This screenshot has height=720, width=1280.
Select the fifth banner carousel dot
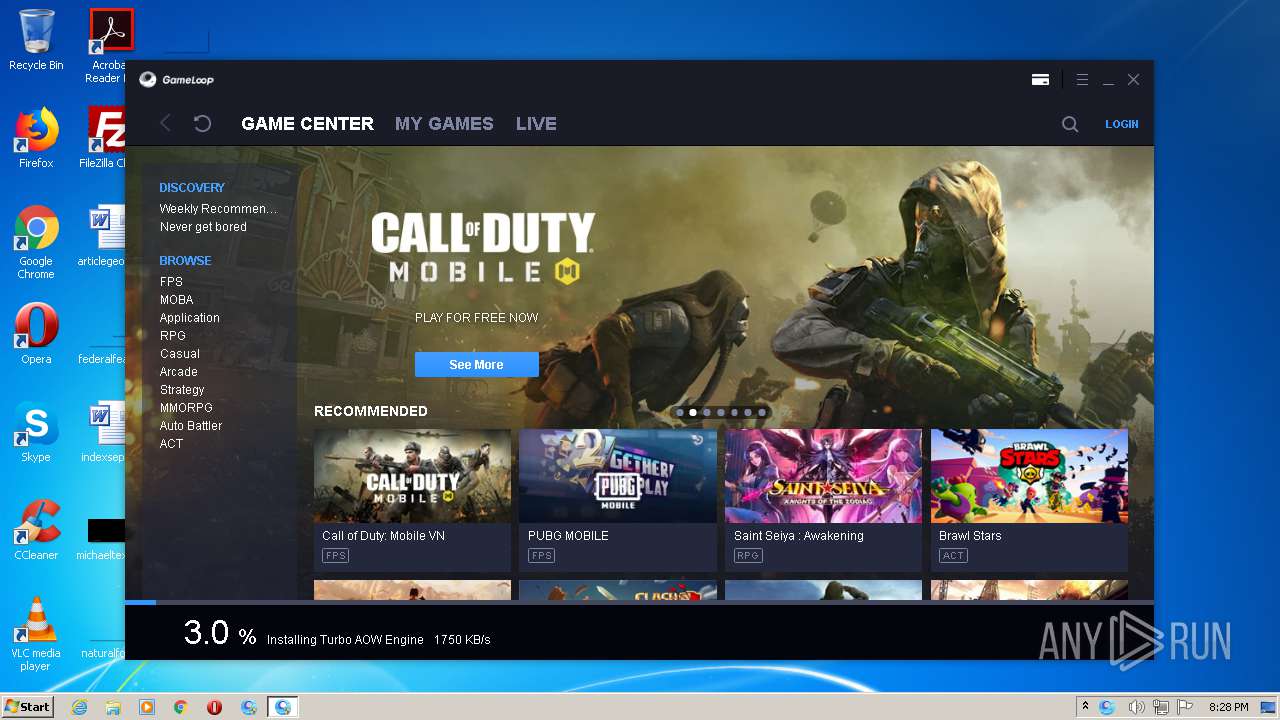734,412
